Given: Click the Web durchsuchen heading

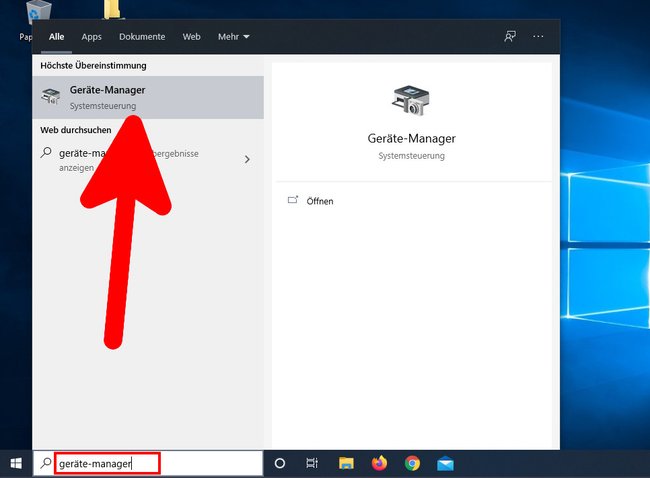Looking at the screenshot, I should (x=76, y=130).
